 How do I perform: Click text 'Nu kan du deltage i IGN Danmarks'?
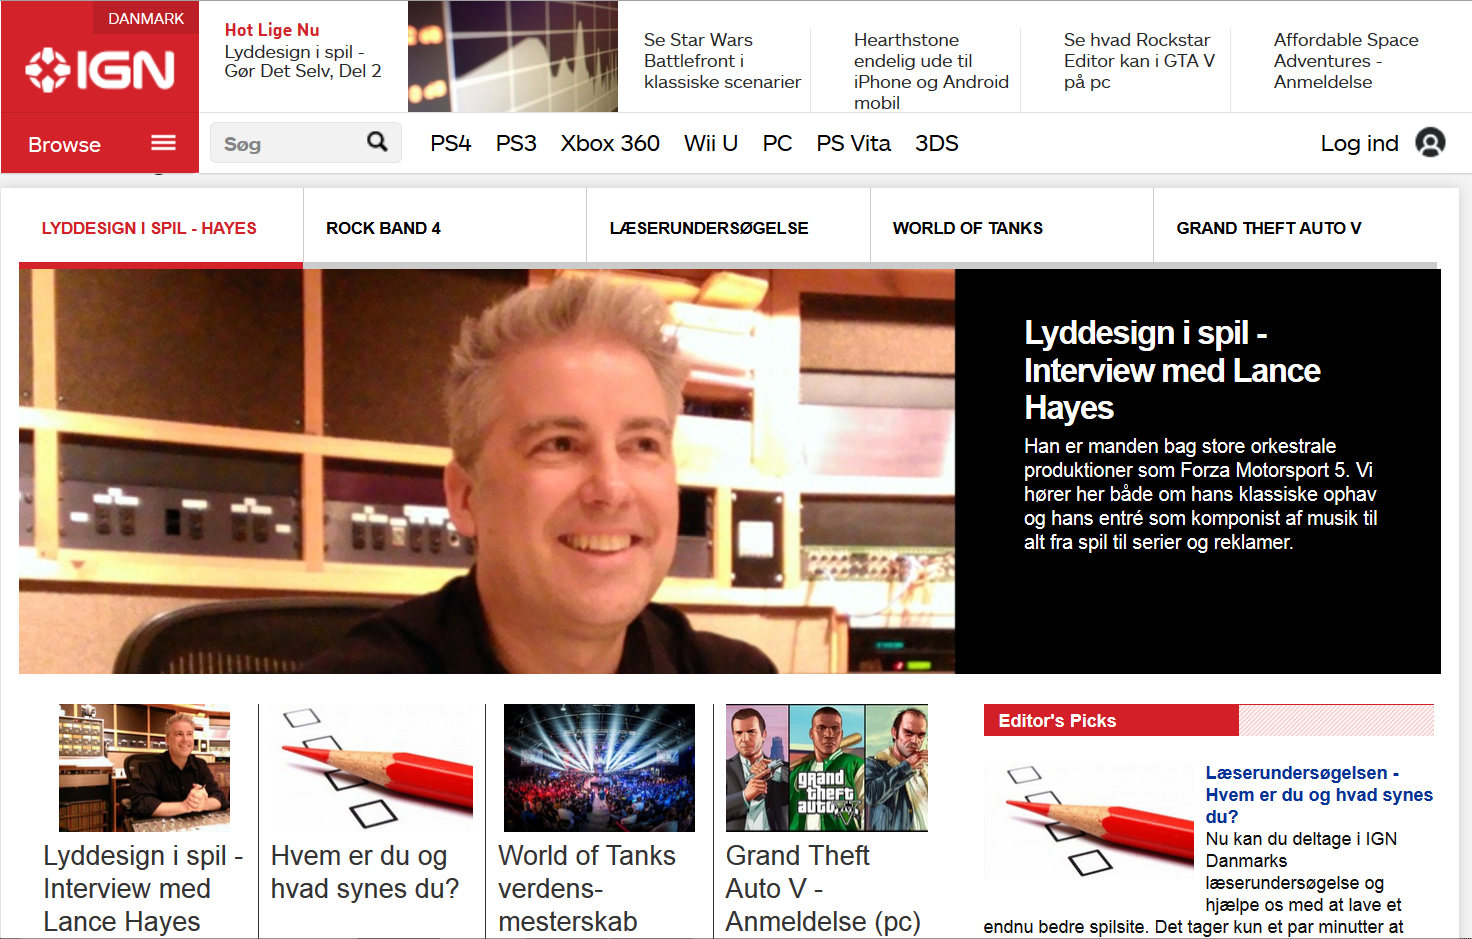click(1301, 850)
